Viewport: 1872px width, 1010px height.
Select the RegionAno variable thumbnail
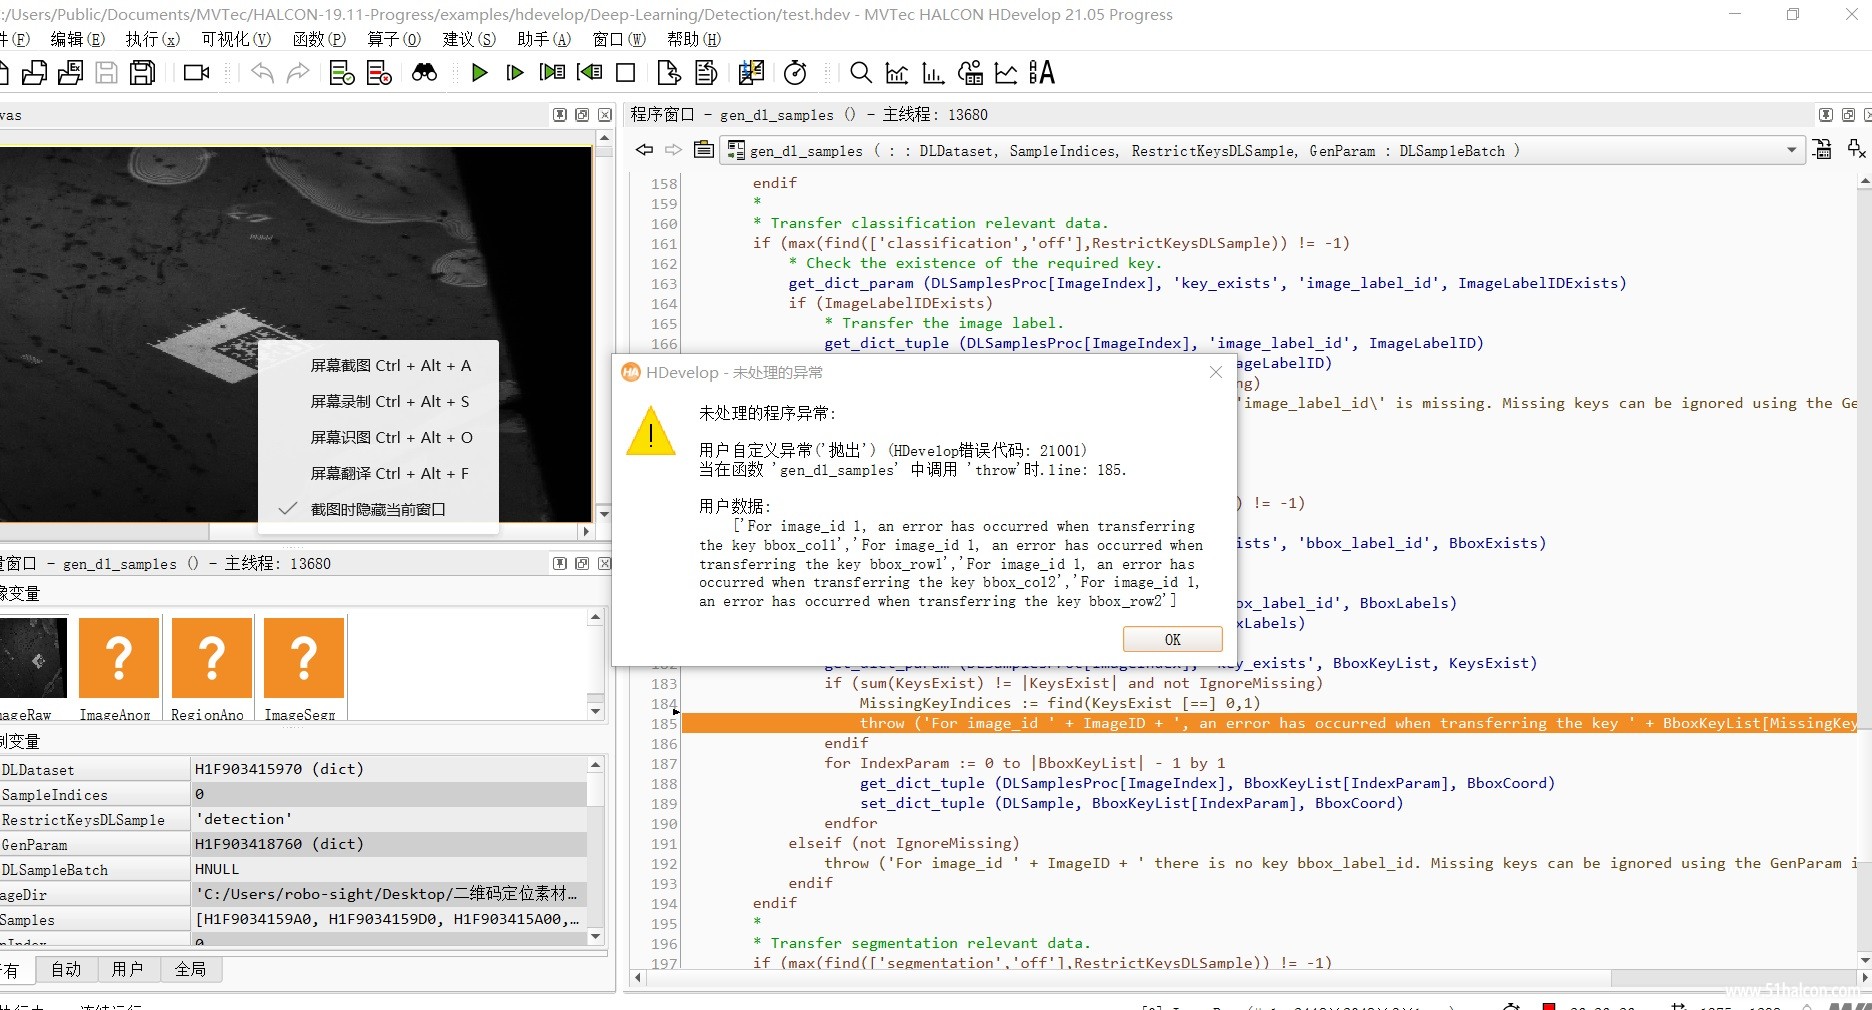click(x=211, y=668)
